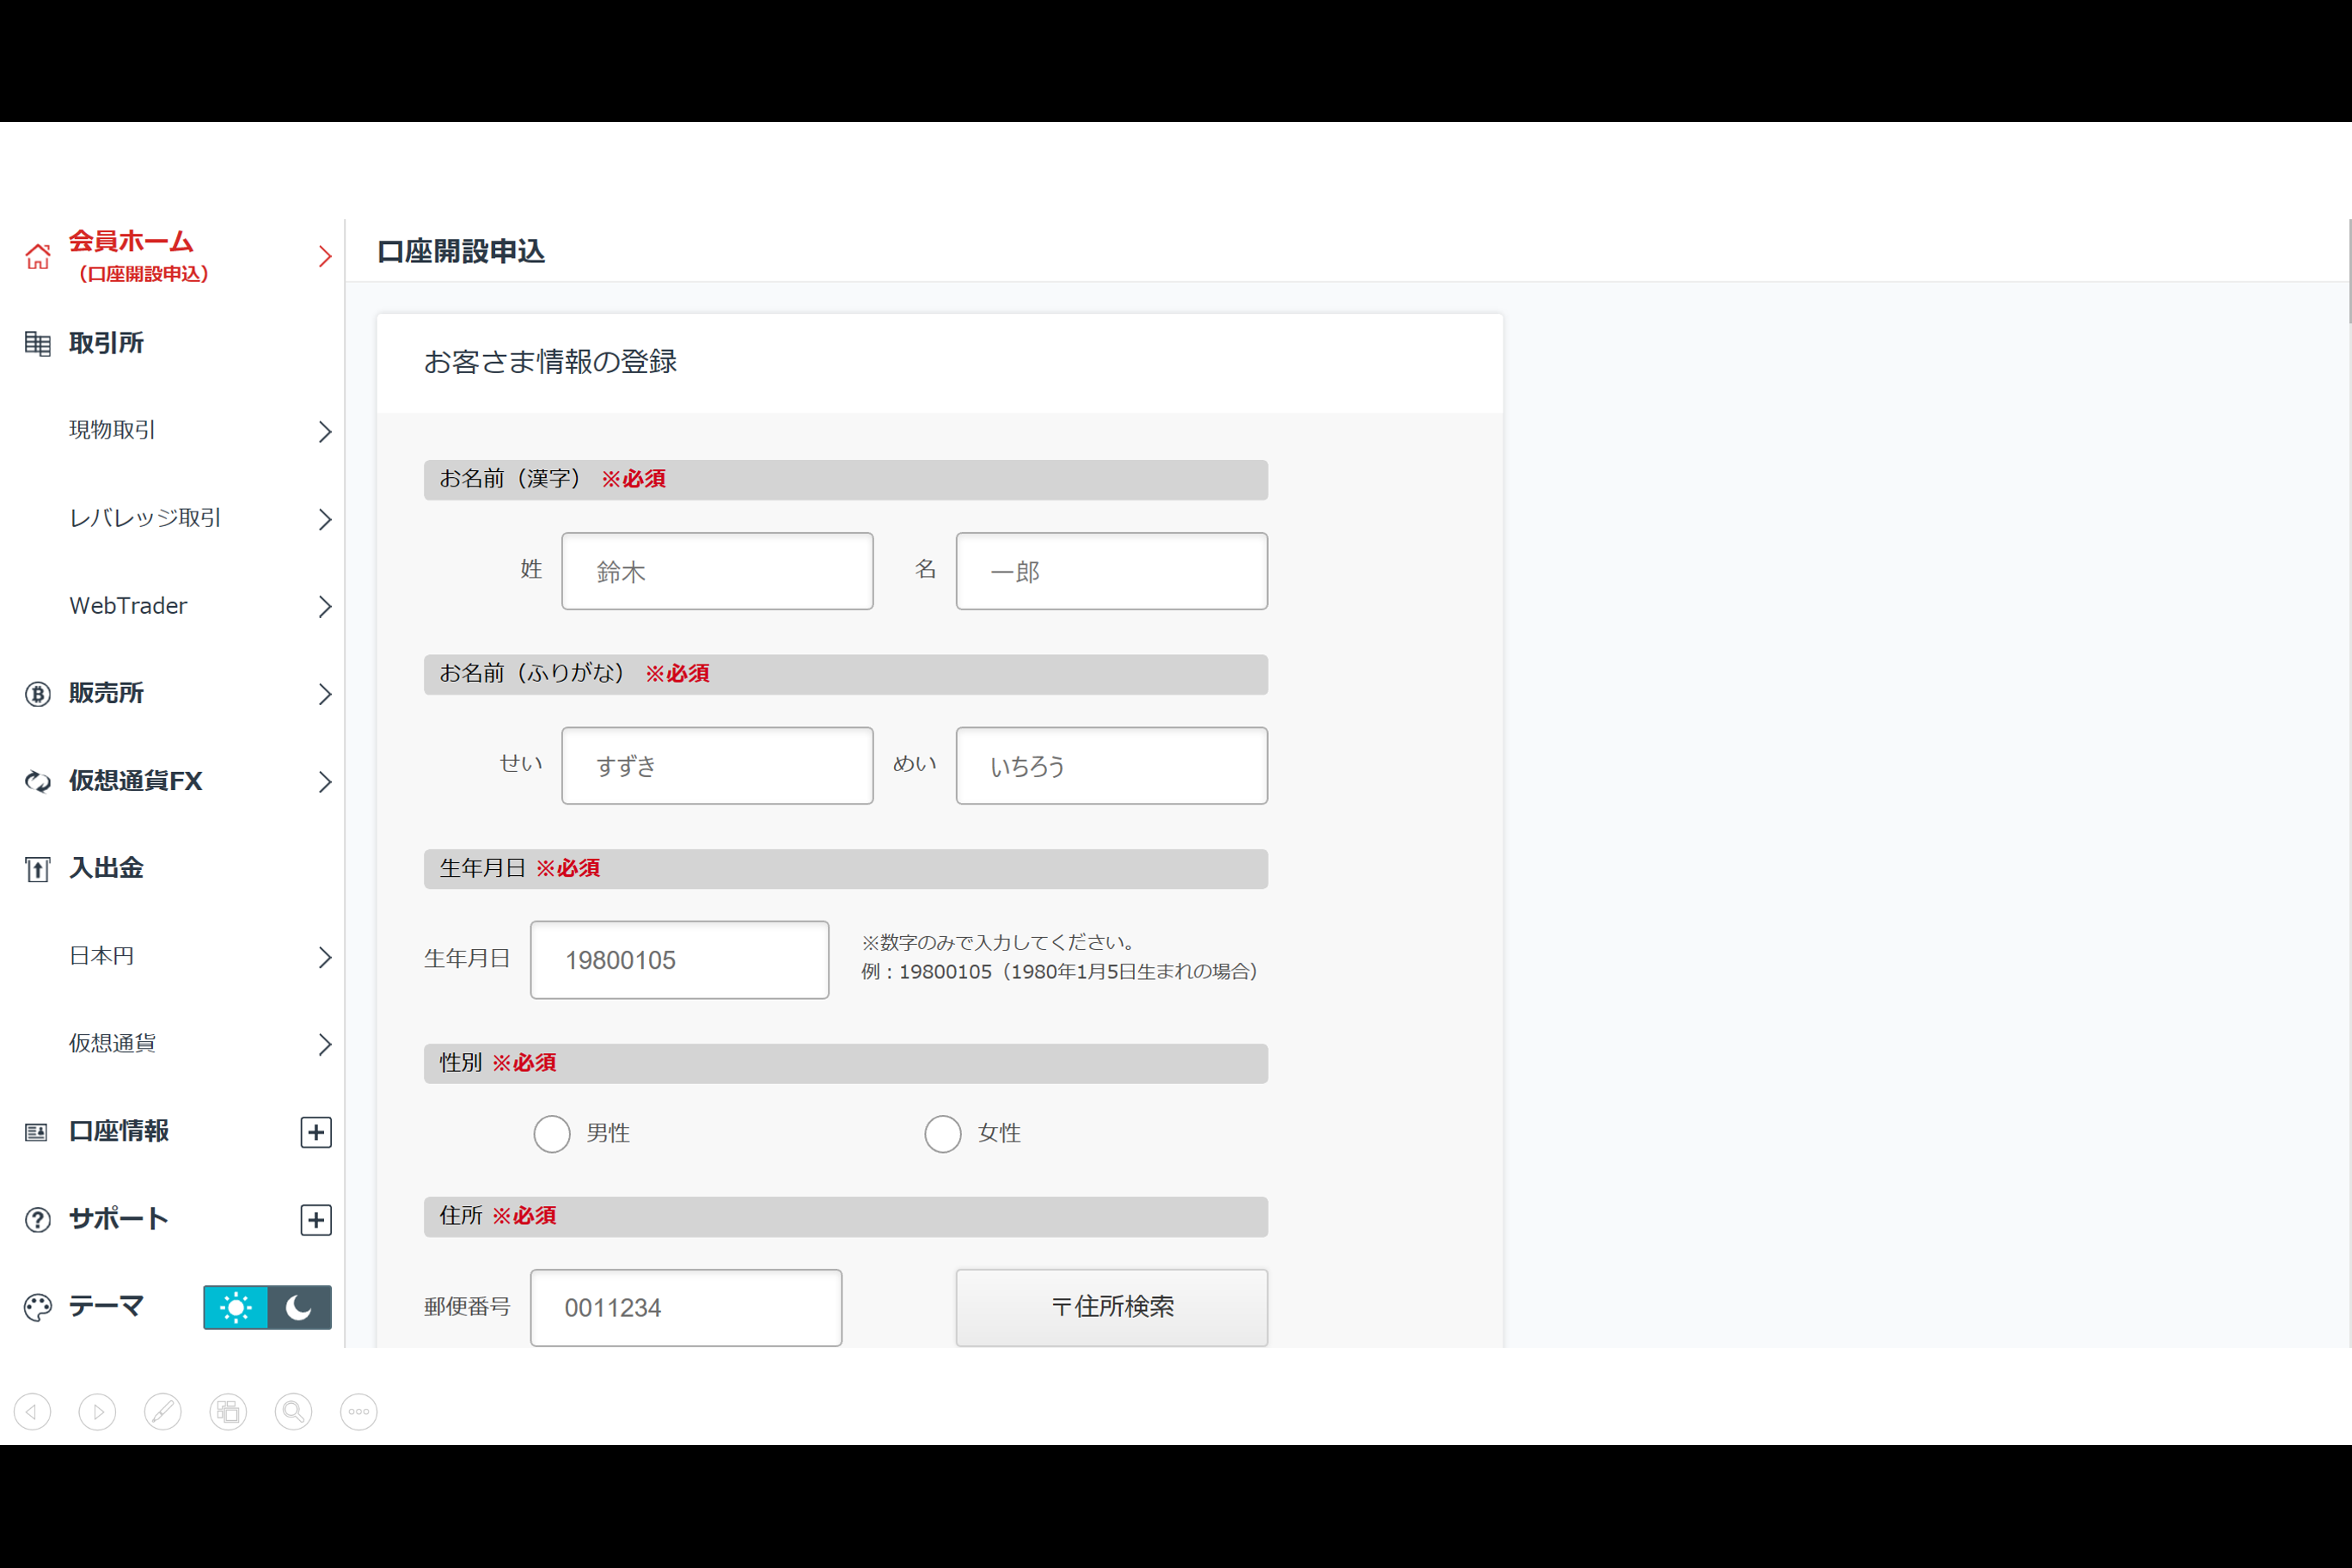The width and height of the screenshot is (2352, 1568).
Task: Open the WebTrader menu item
Action: [129, 606]
